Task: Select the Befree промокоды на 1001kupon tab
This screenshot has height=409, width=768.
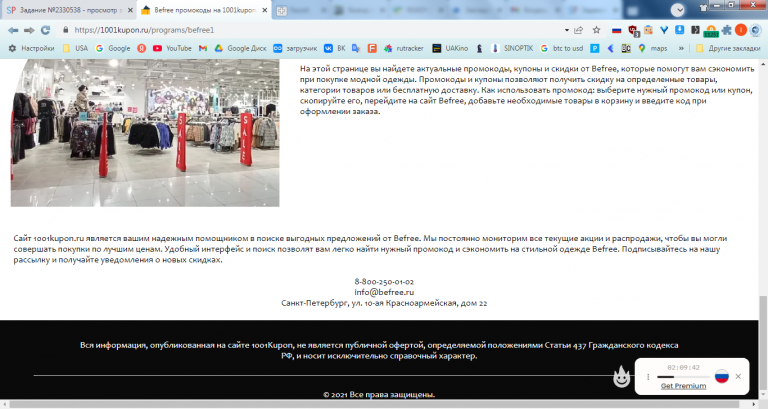Action: 204,10
